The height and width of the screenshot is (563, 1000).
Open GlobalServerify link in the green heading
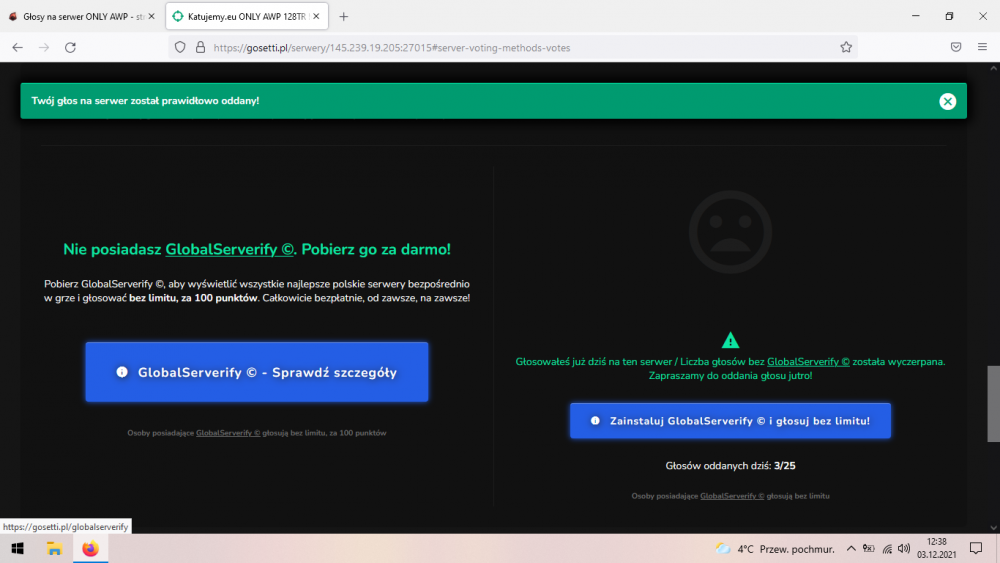coord(230,249)
